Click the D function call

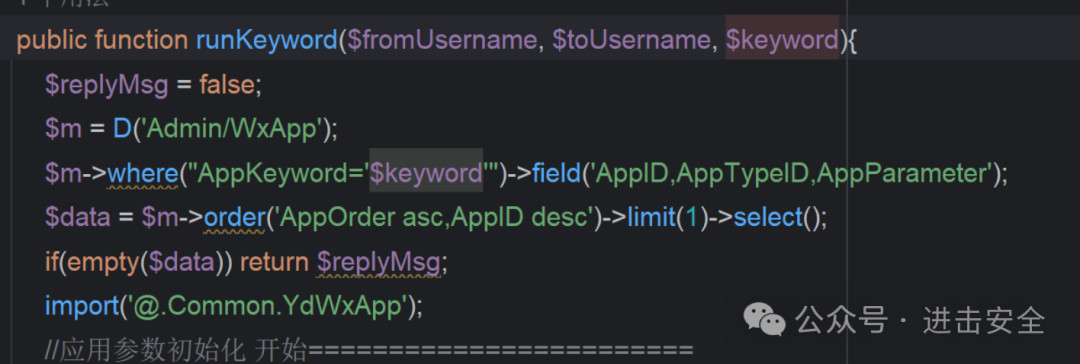point(121,129)
